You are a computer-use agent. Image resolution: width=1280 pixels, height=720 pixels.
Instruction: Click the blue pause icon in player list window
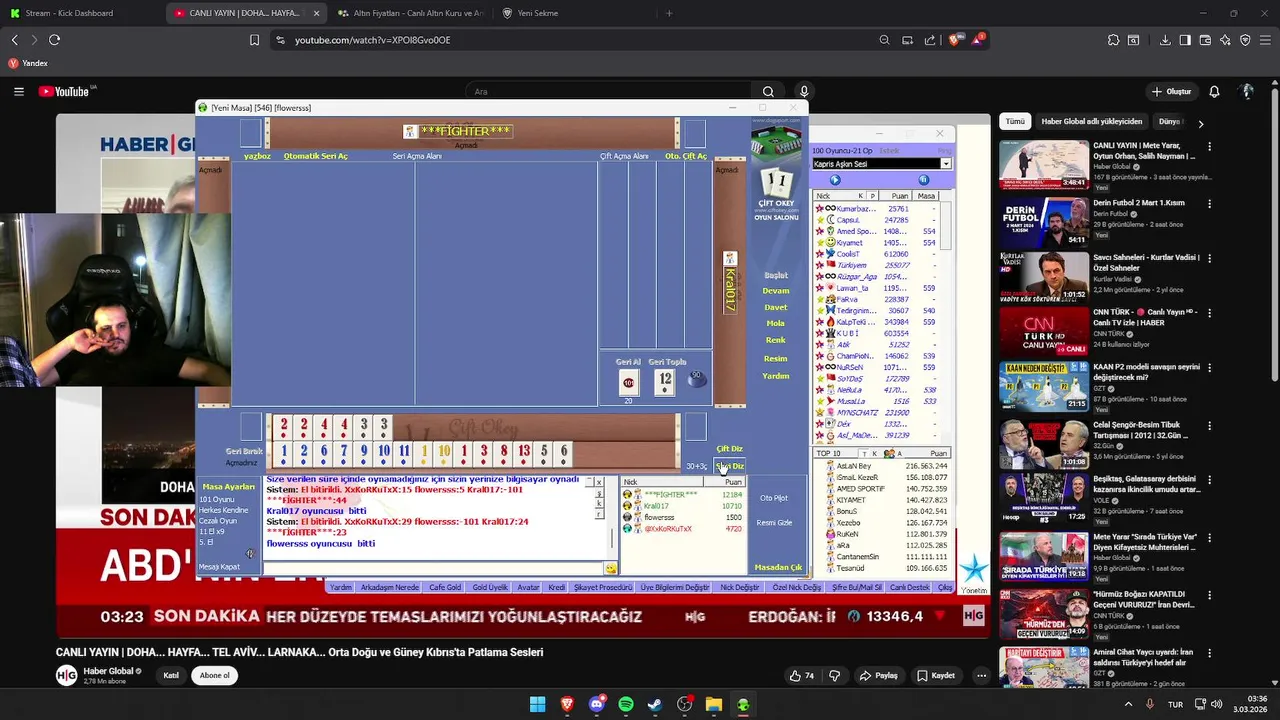923,180
